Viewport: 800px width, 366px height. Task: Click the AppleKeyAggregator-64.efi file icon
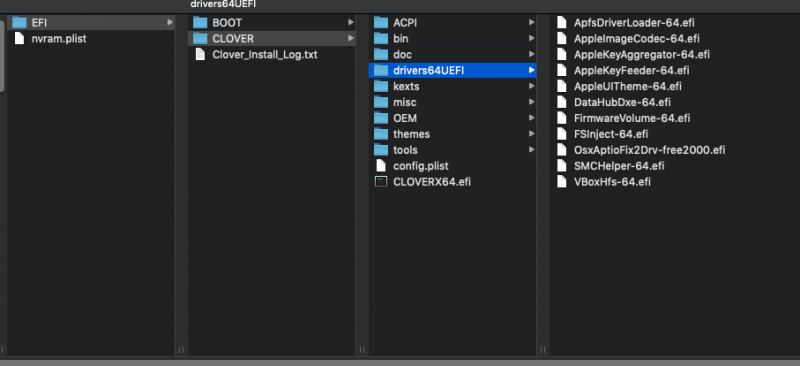[562, 54]
